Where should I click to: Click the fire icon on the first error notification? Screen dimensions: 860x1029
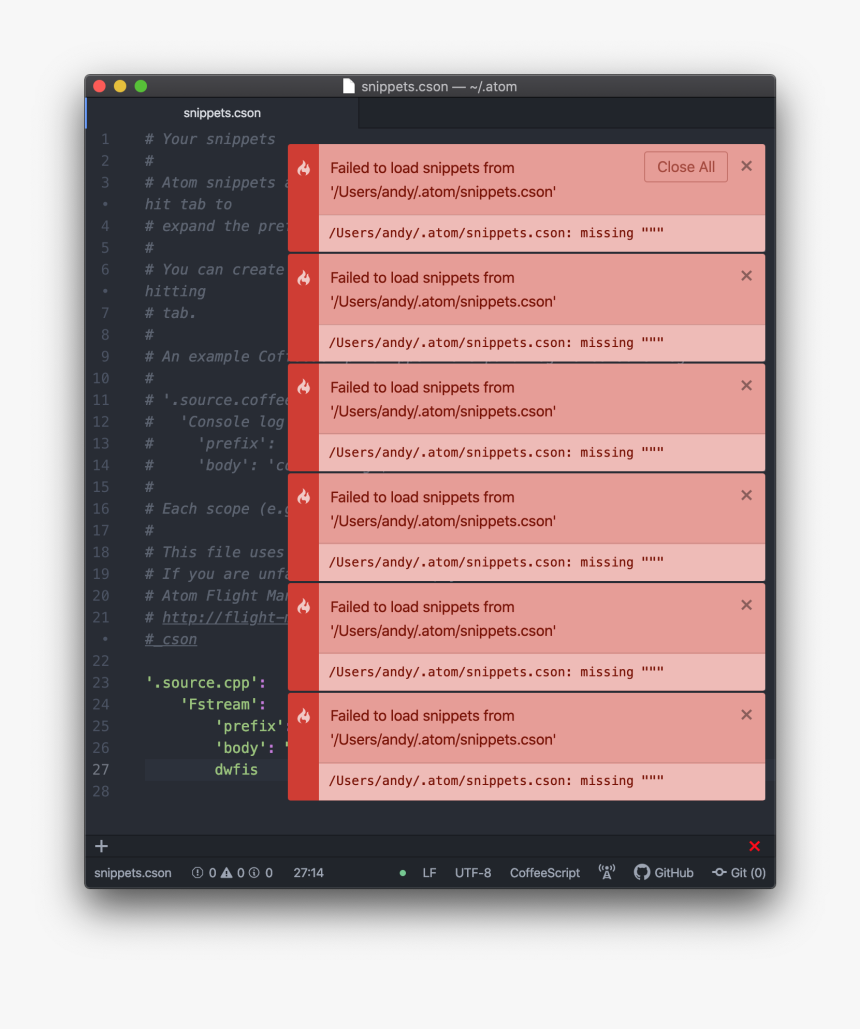pyautogui.click(x=303, y=170)
